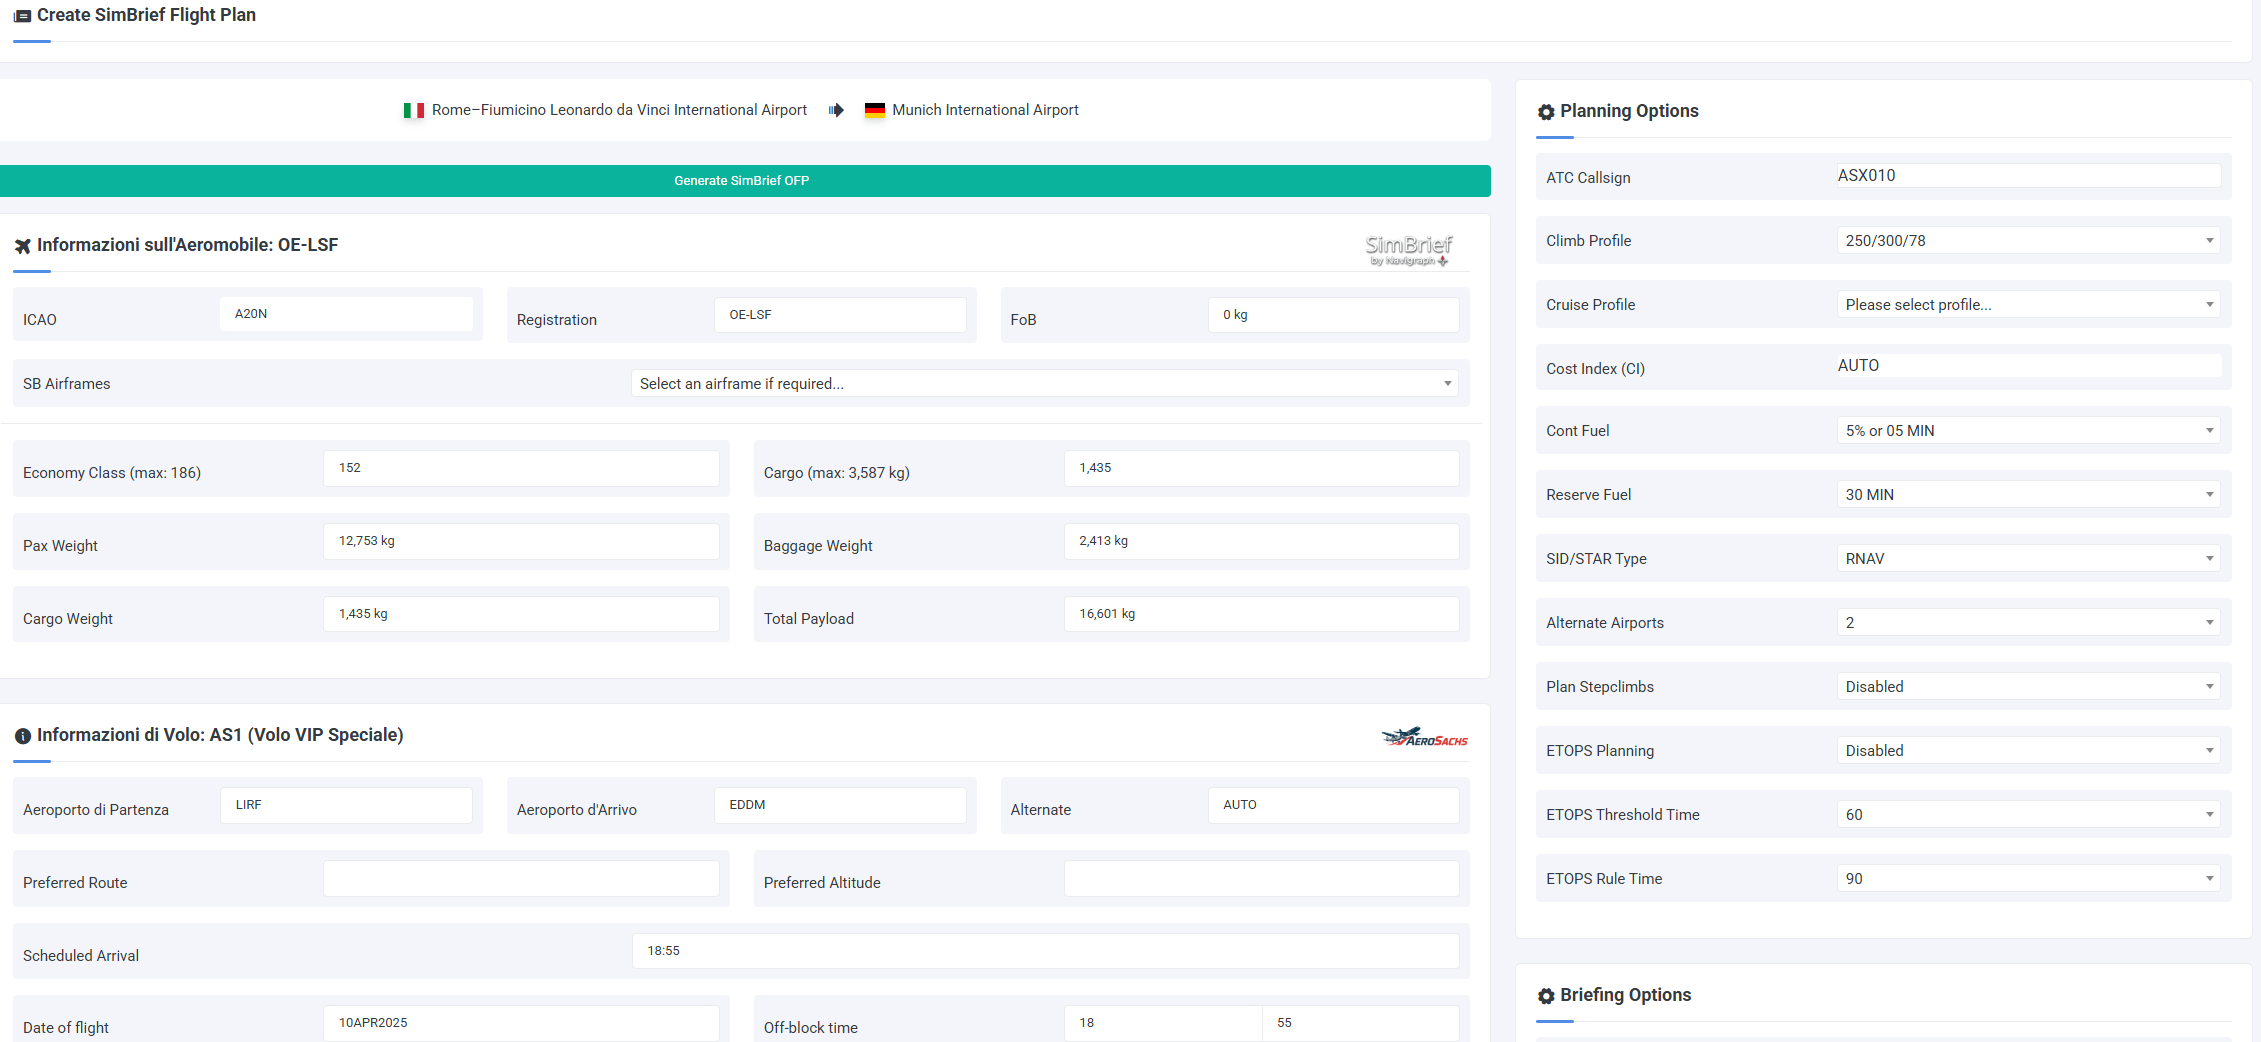Change the Cont Fuel dropdown

click(2028, 431)
